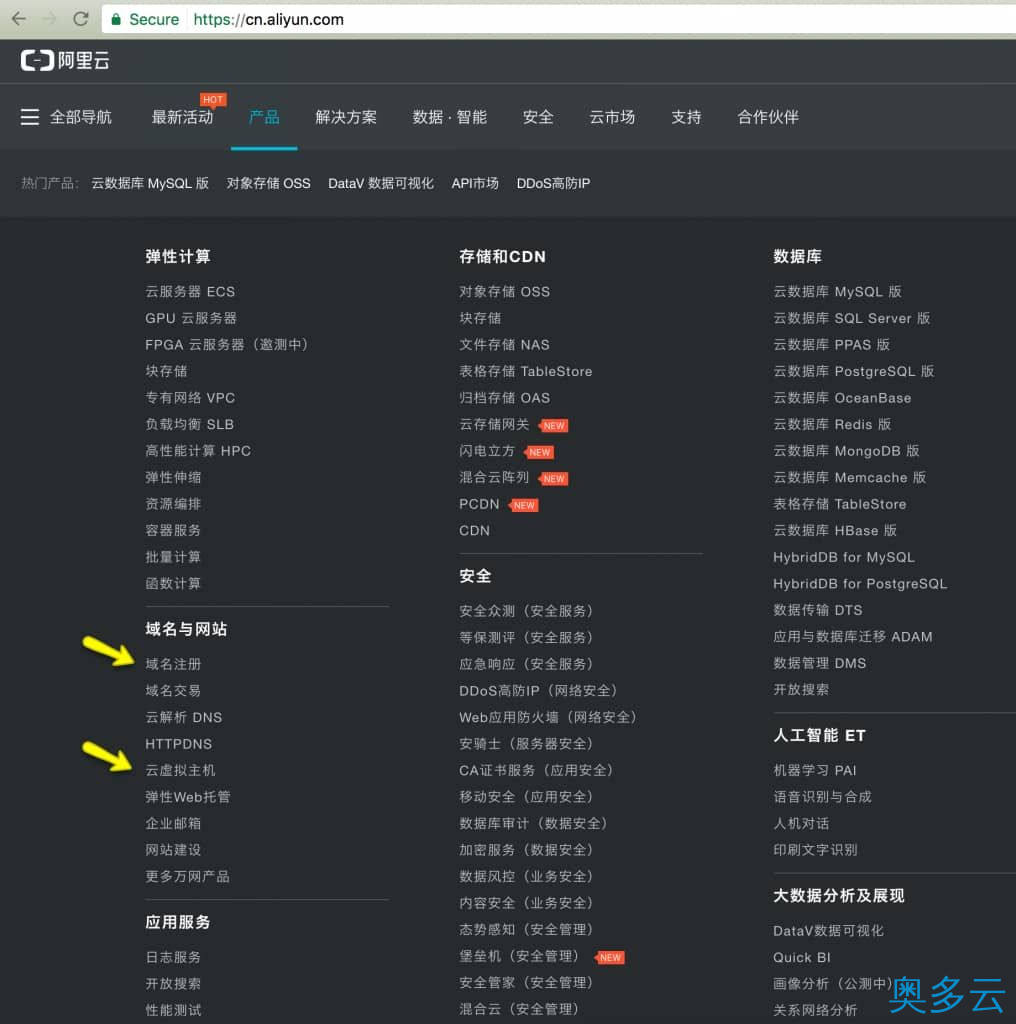Image resolution: width=1016 pixels, height=1024 pixels.
Task: Open FPGA 云服务器 (邀测中) link
Action: click(226, 345)
